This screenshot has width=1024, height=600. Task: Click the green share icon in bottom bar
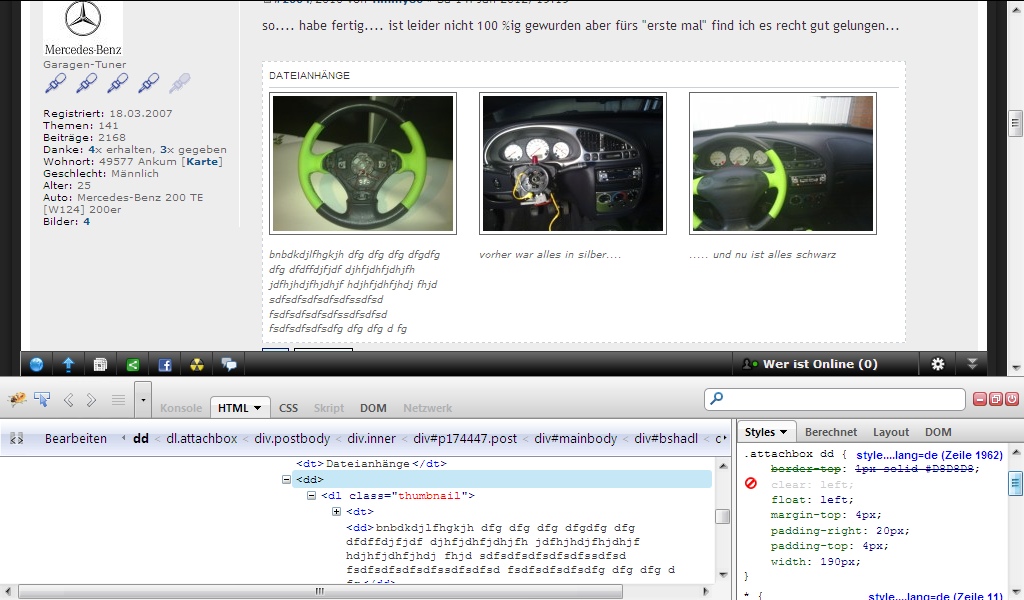point(133,365)
